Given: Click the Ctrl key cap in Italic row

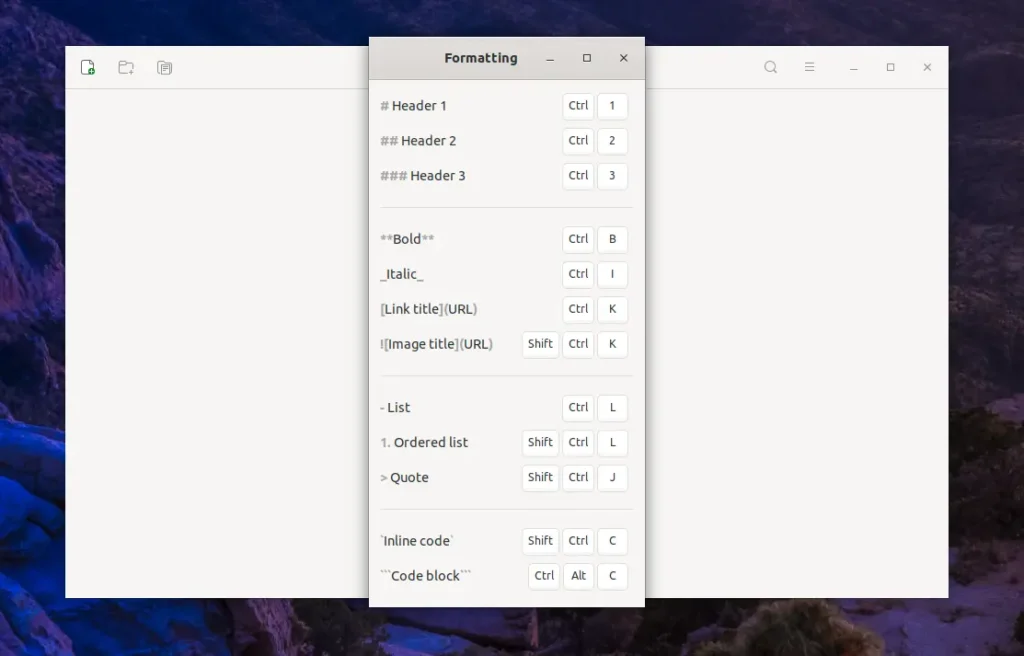Looking at the screenshot, I should pos(578,274).
